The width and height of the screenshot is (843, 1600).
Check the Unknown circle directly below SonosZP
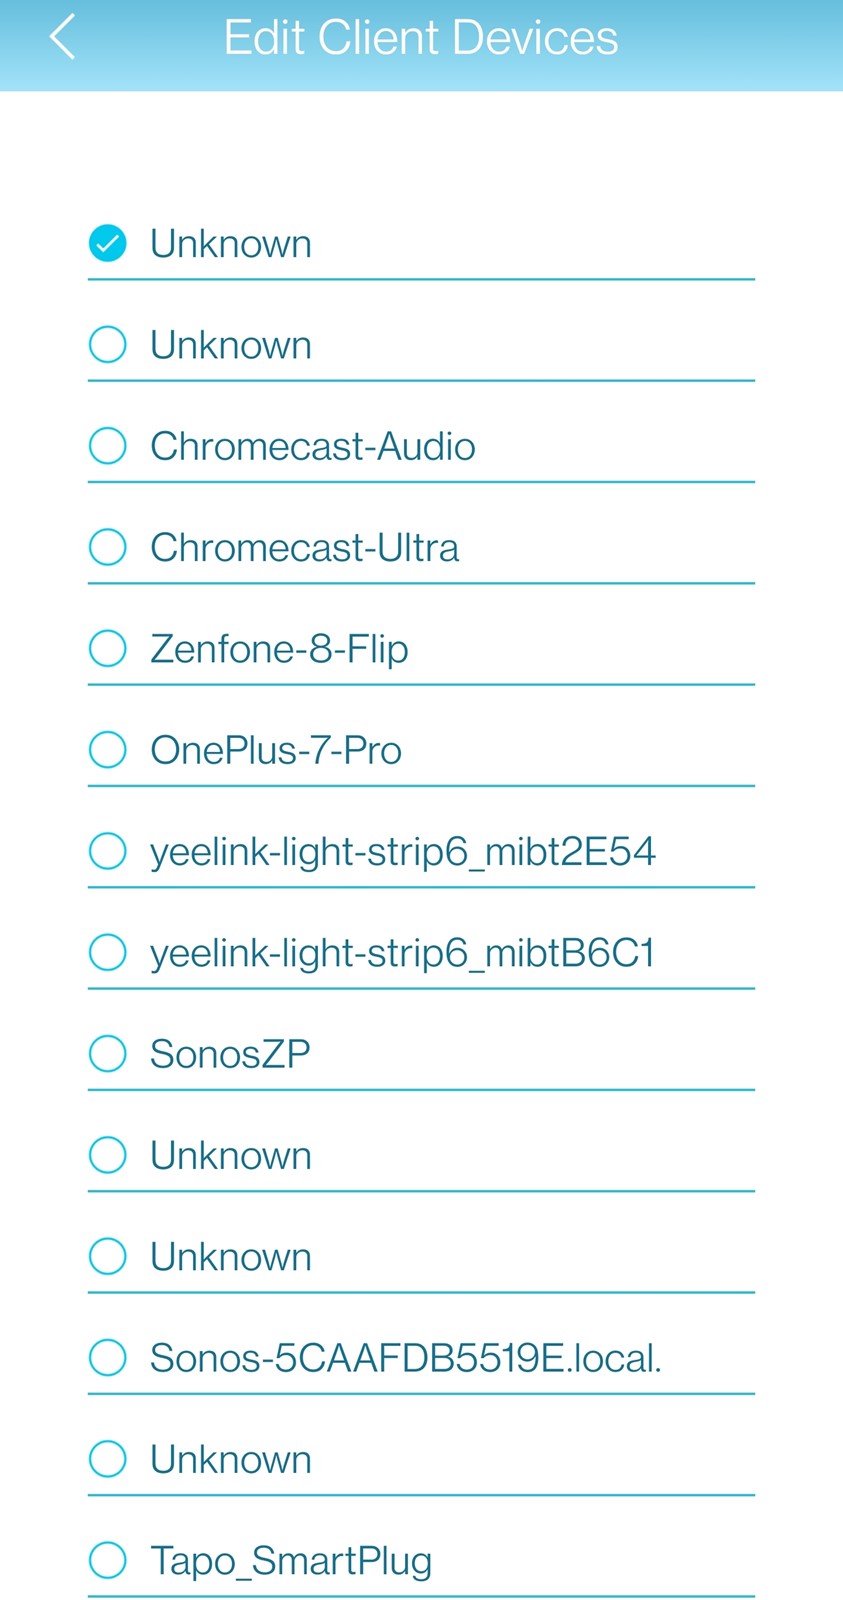[107, 1155]
